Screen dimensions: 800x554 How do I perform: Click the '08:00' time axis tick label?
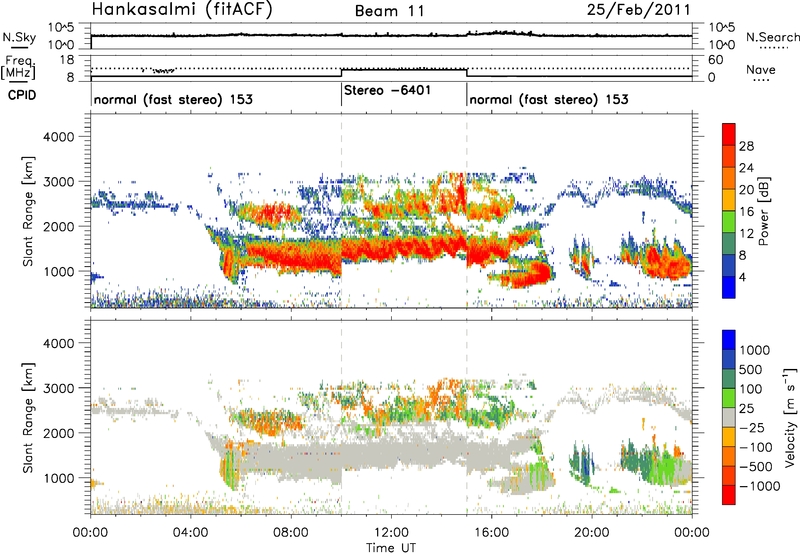(x=291, y=533)
